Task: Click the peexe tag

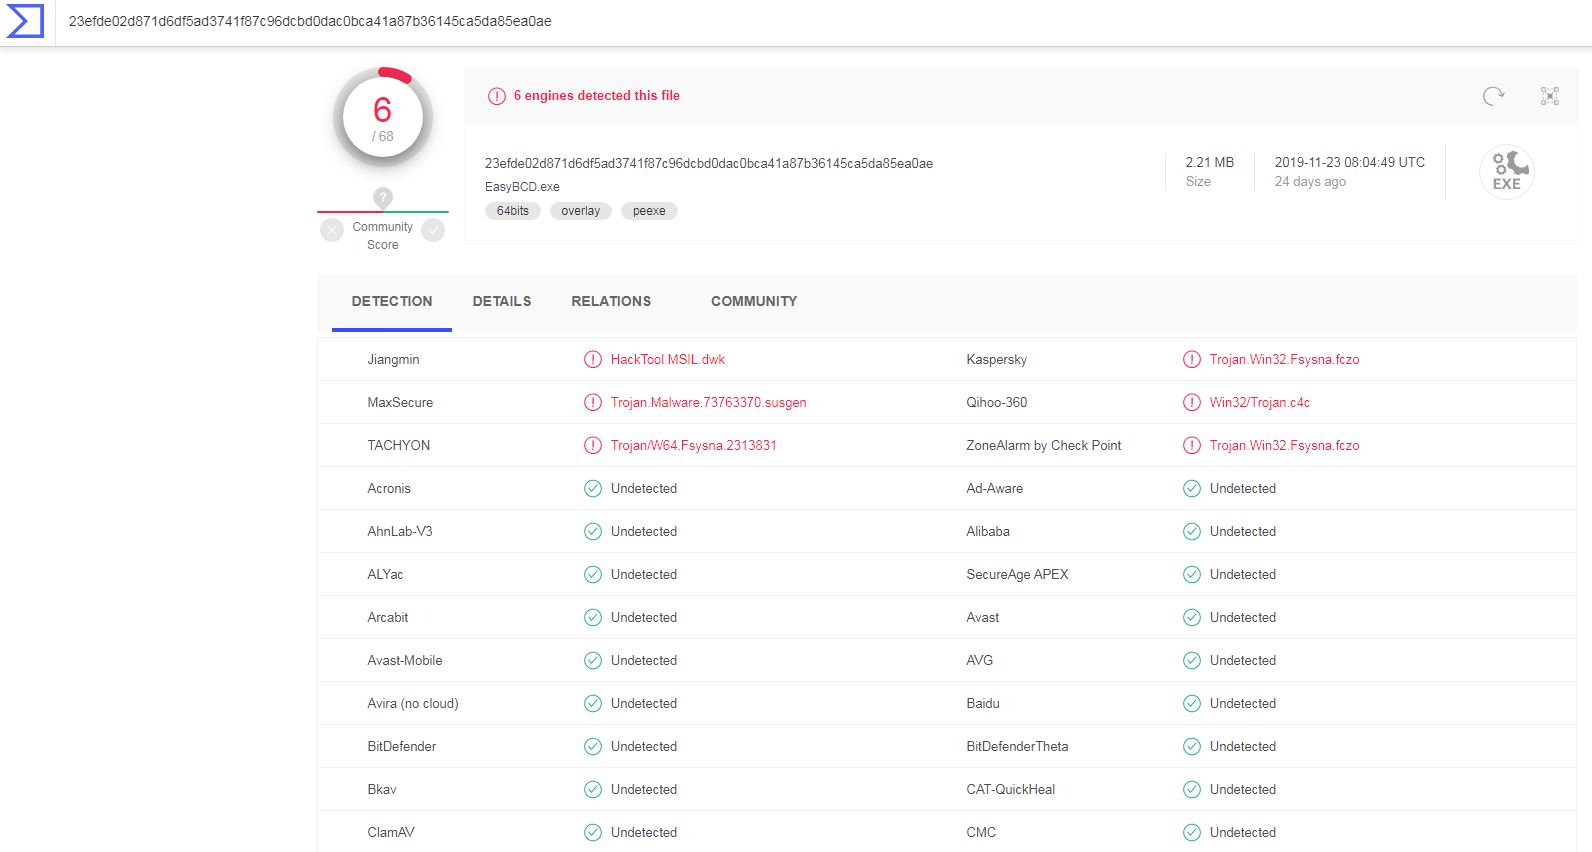Action: pos(649,211)
